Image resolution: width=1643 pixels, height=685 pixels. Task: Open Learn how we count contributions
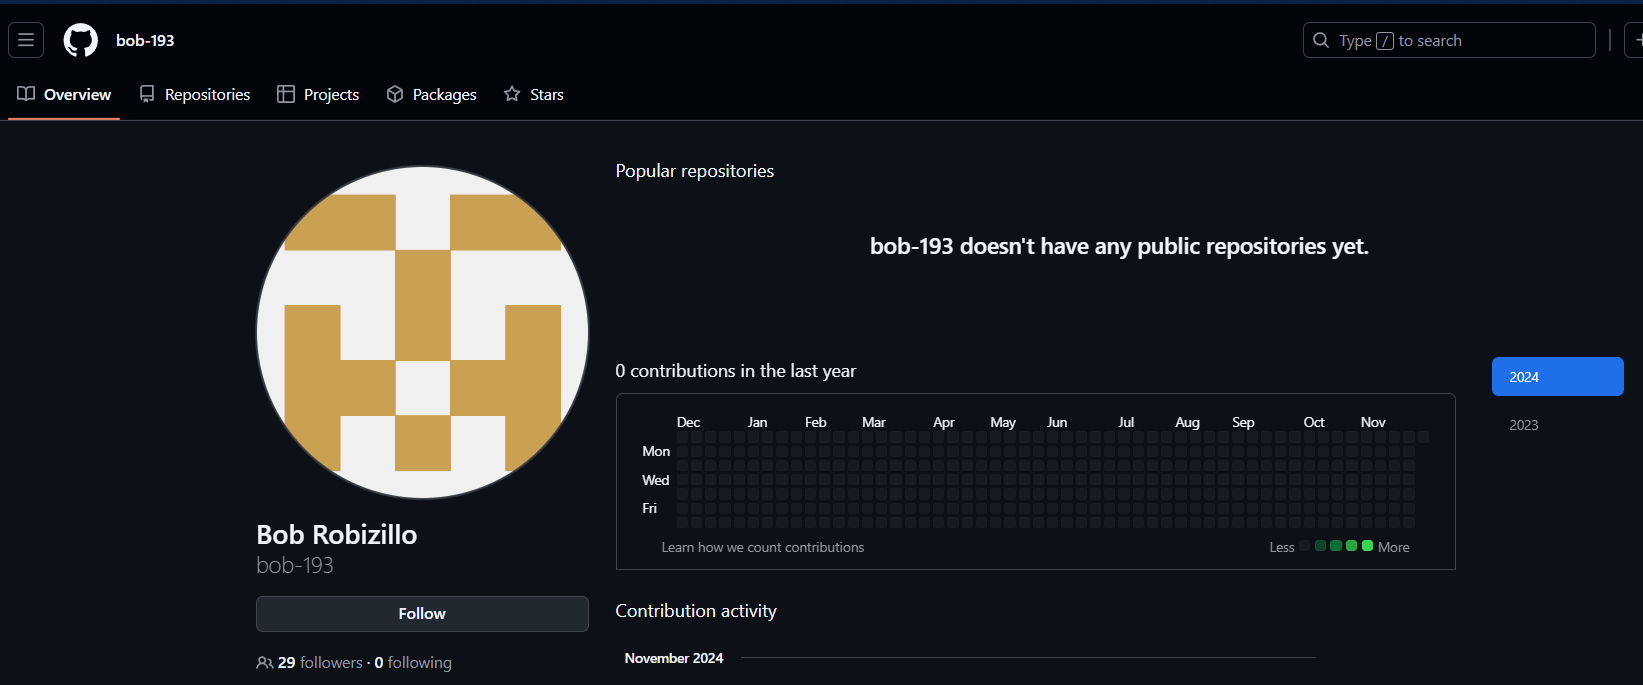762,547
